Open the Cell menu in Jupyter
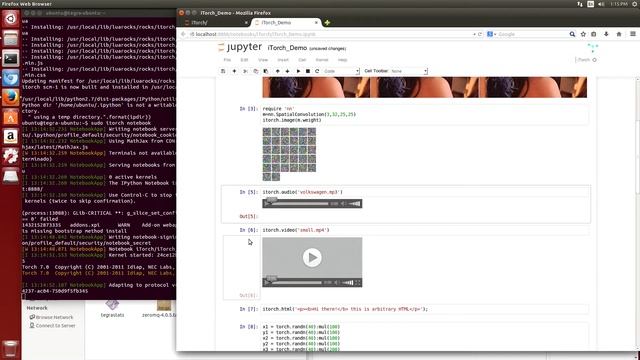 coord(302,60)
